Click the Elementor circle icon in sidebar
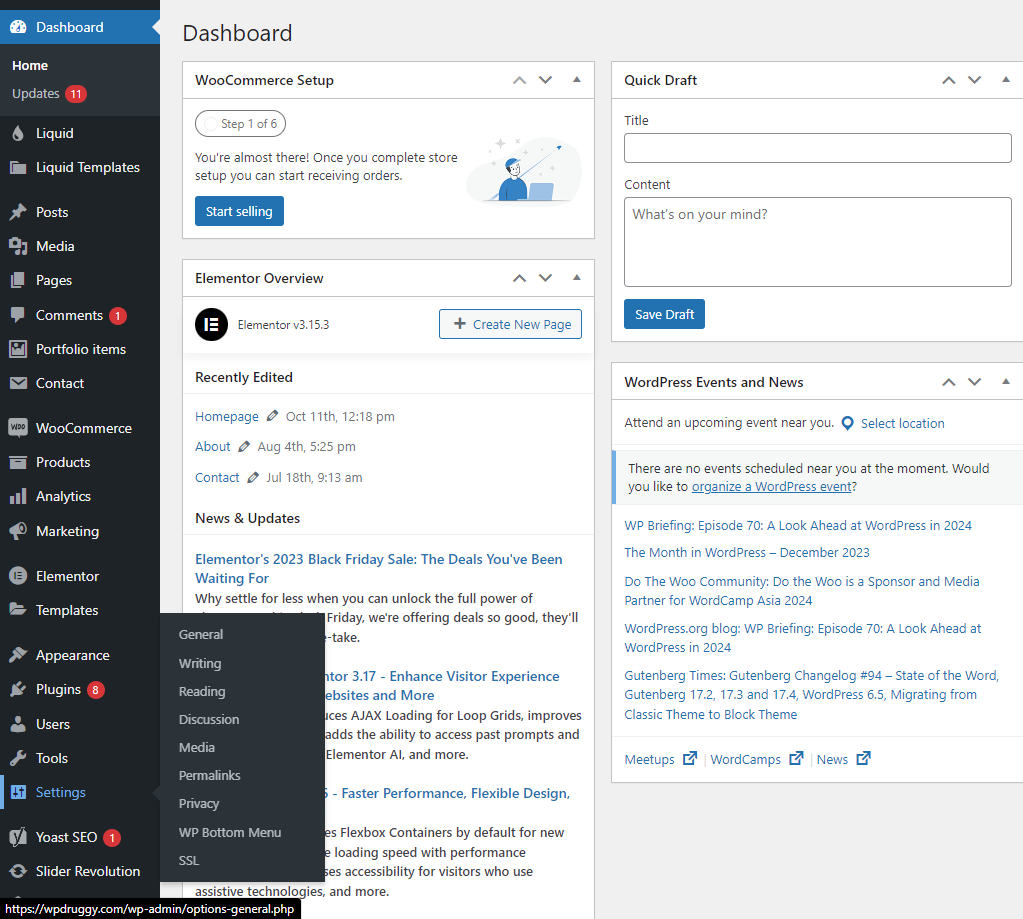Viewport: 1023px width, 919px height. (18, 576)
